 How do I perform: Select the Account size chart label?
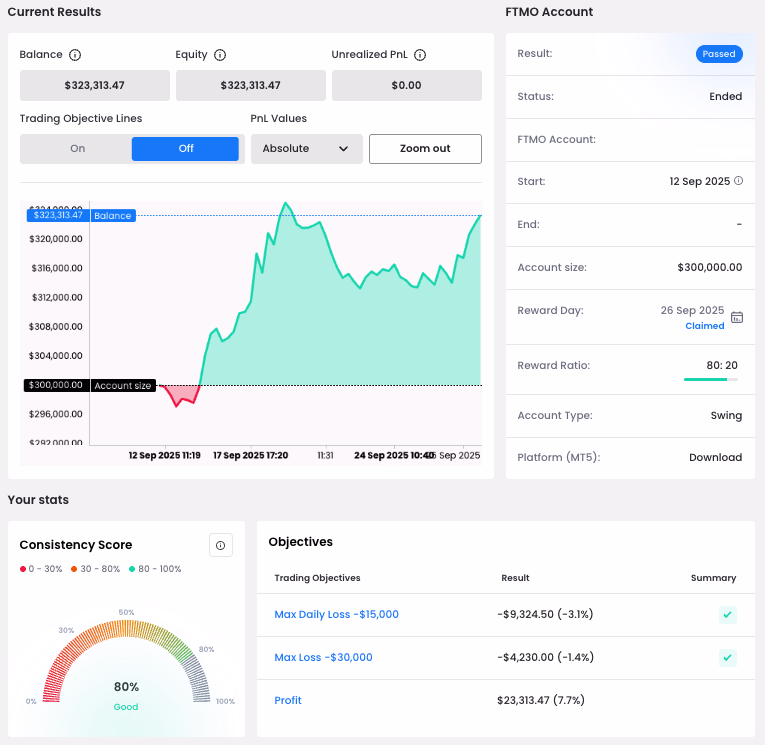click(x=123, y=385)
